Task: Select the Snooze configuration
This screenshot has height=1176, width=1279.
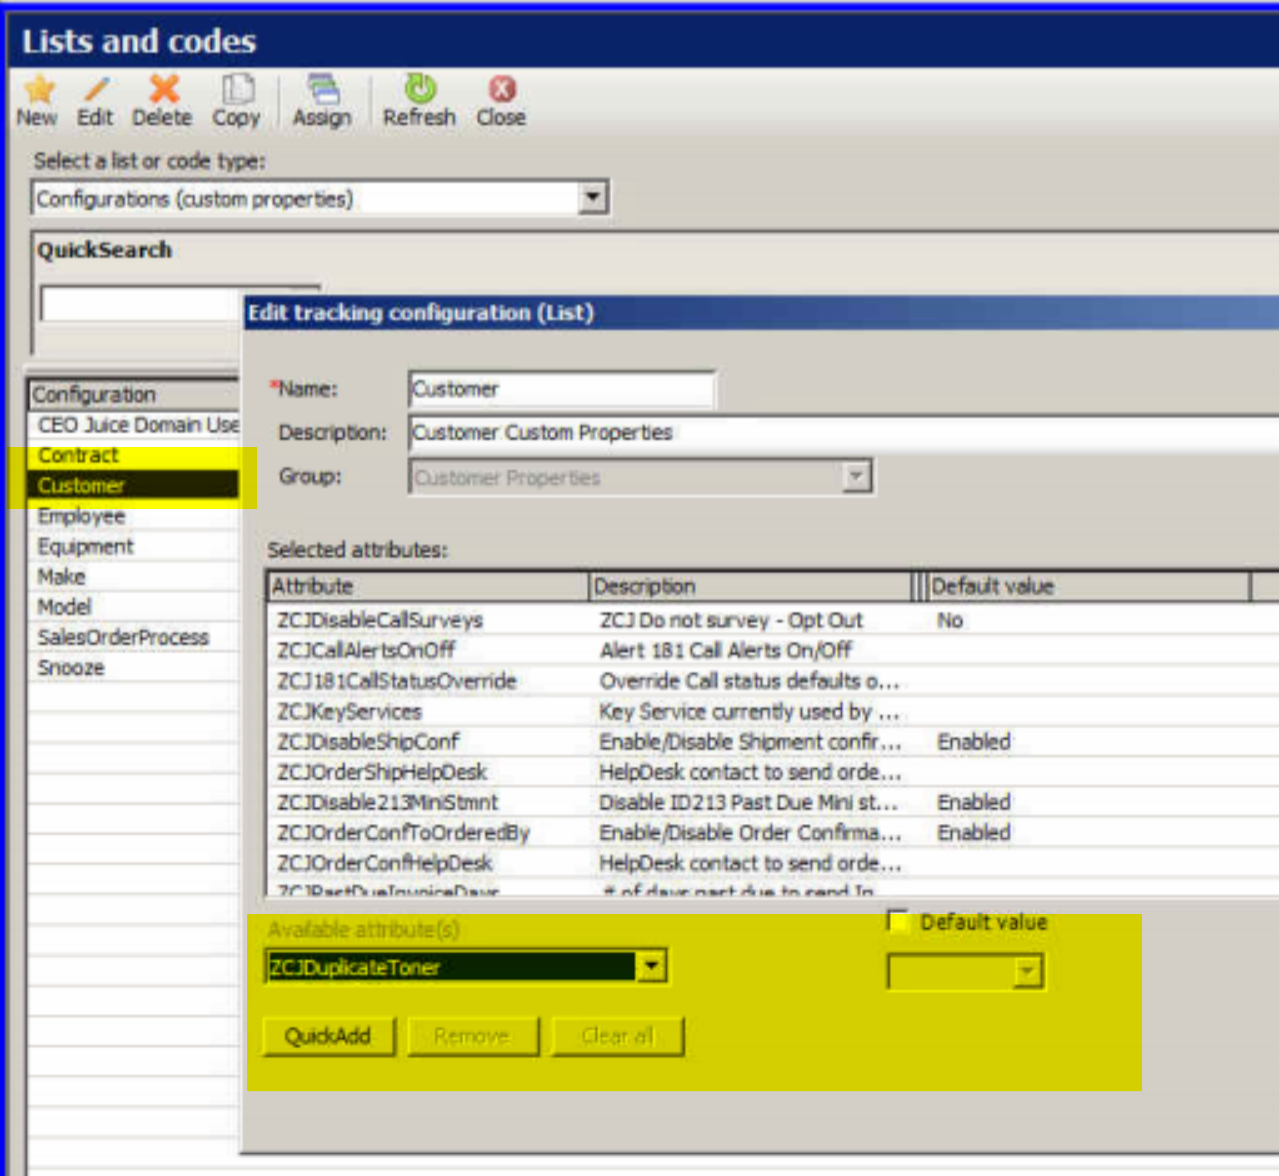Action: click(x=133, y=668)
